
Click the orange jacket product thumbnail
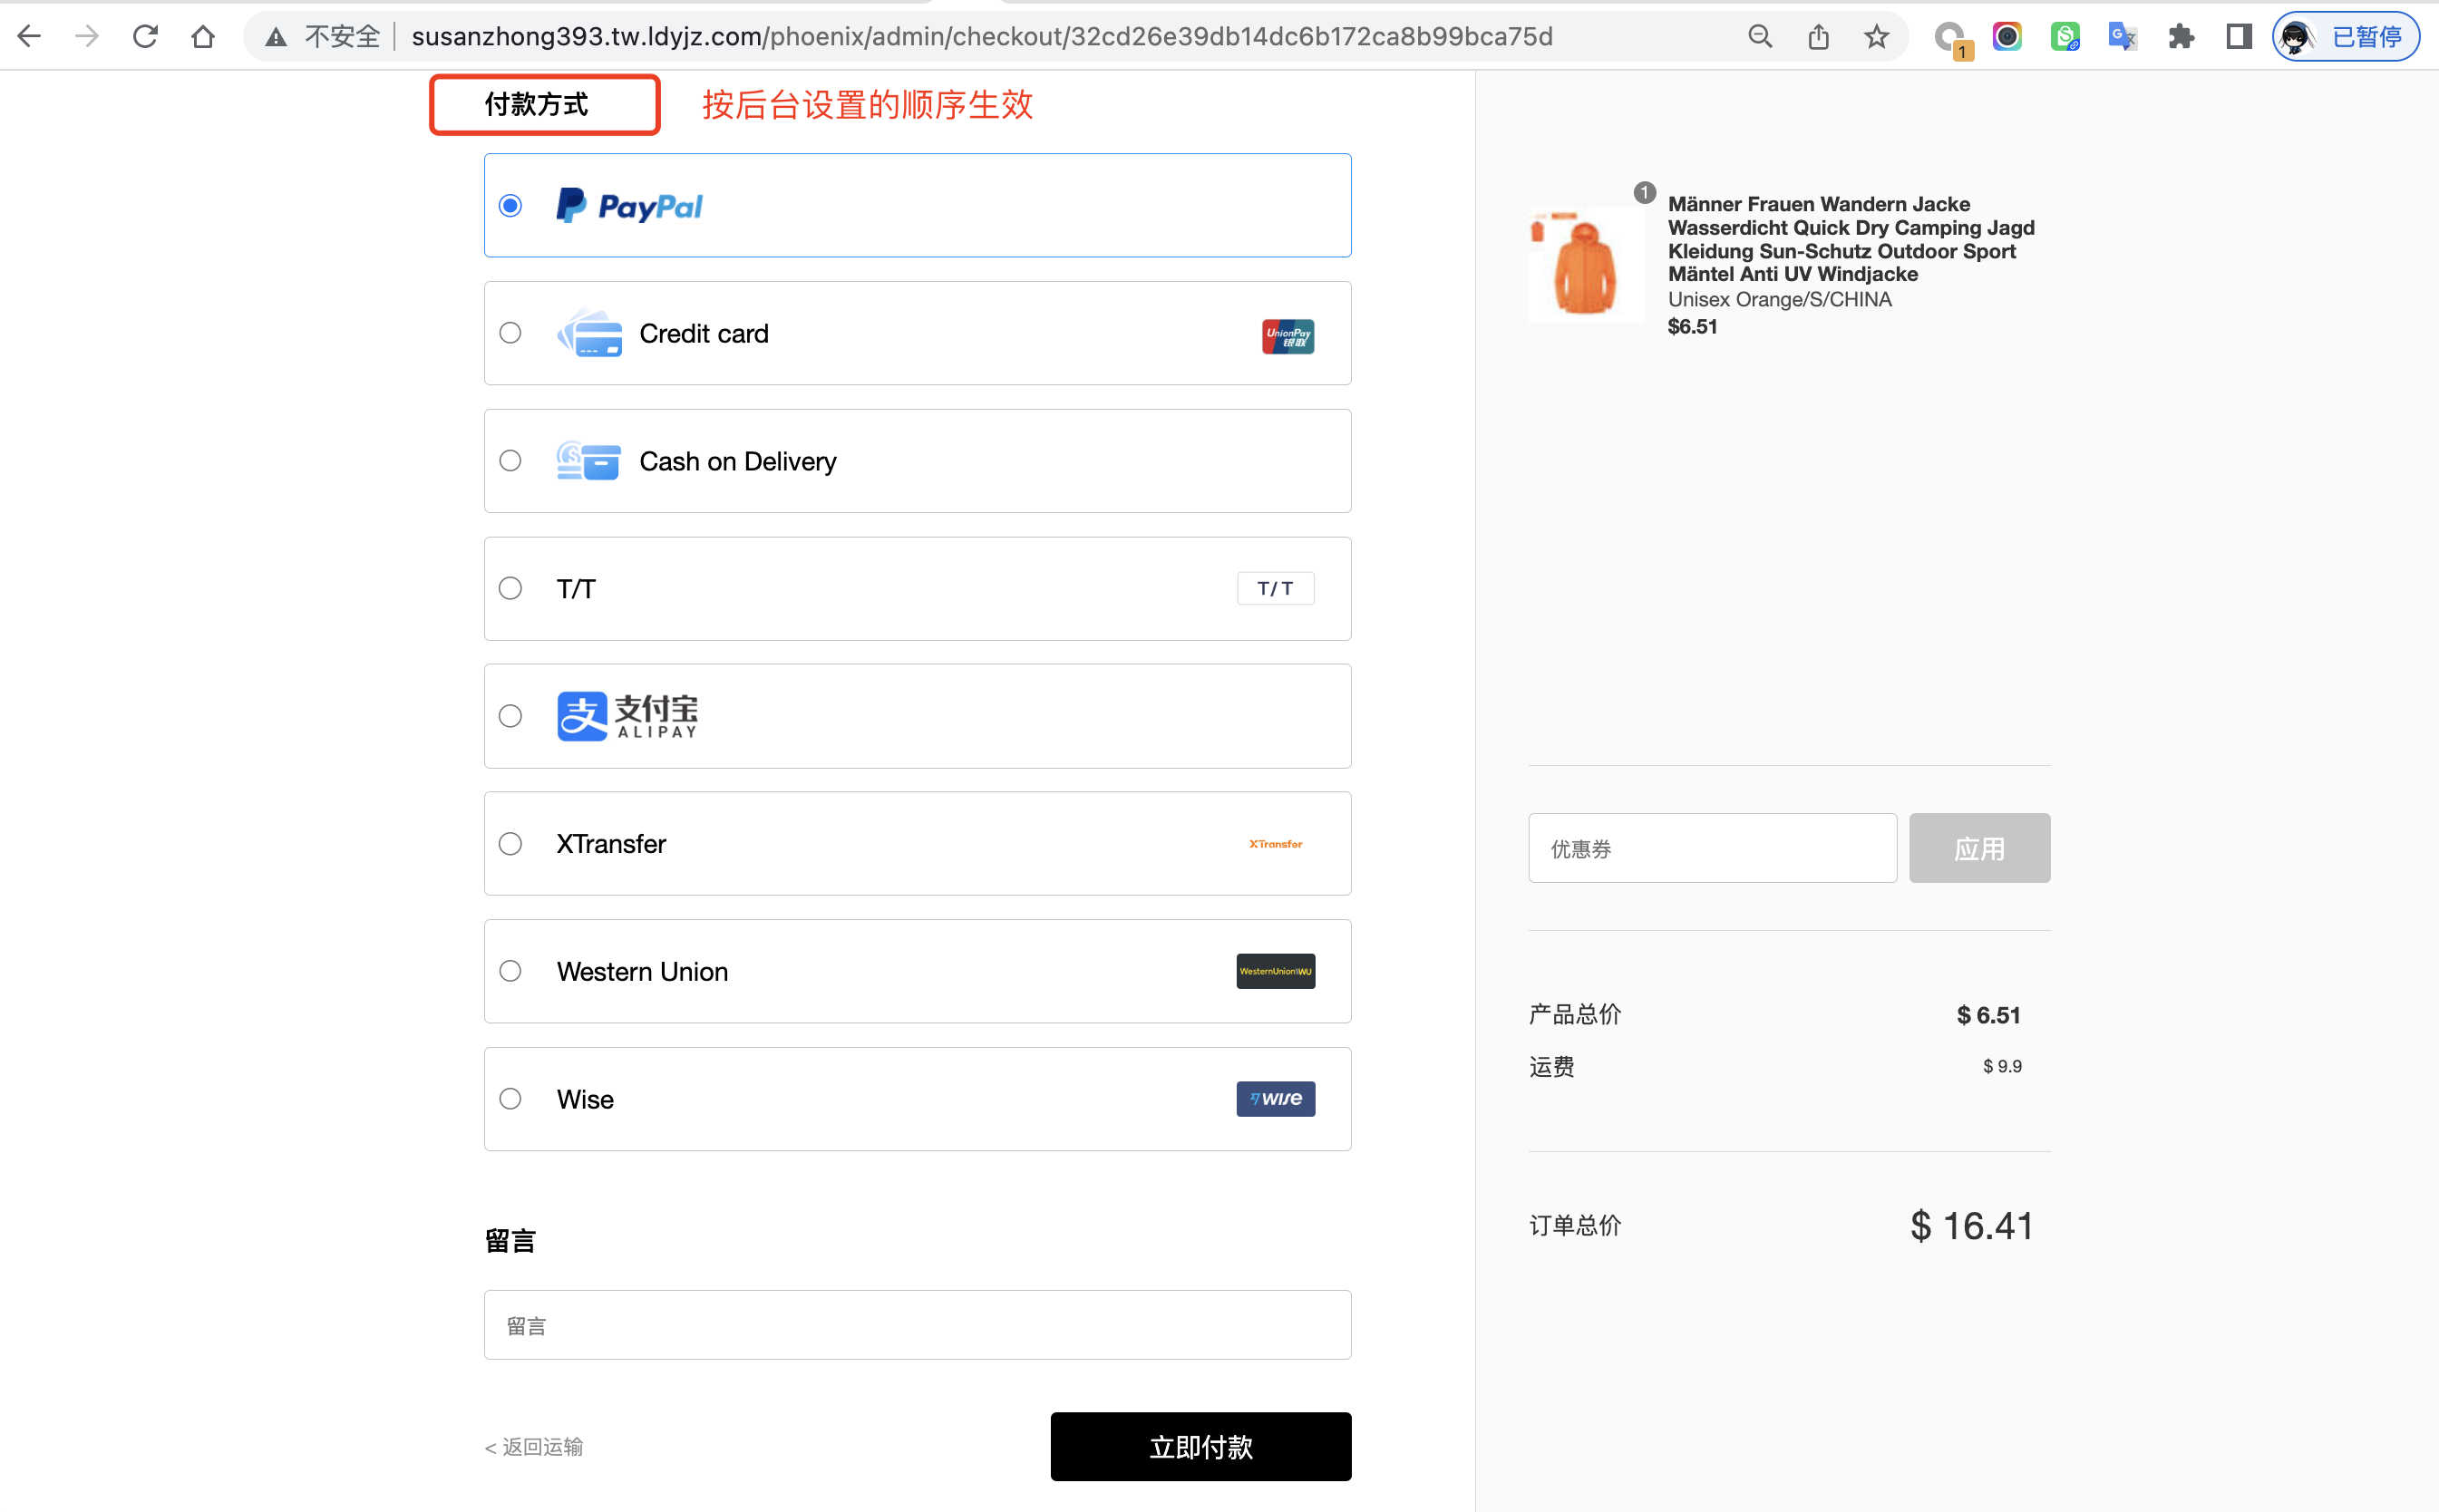click(x=1584, y=265)
